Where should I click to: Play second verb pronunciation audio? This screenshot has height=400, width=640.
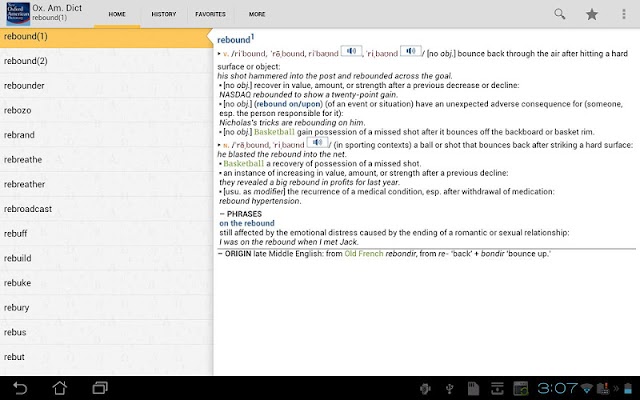pos(411,51)
